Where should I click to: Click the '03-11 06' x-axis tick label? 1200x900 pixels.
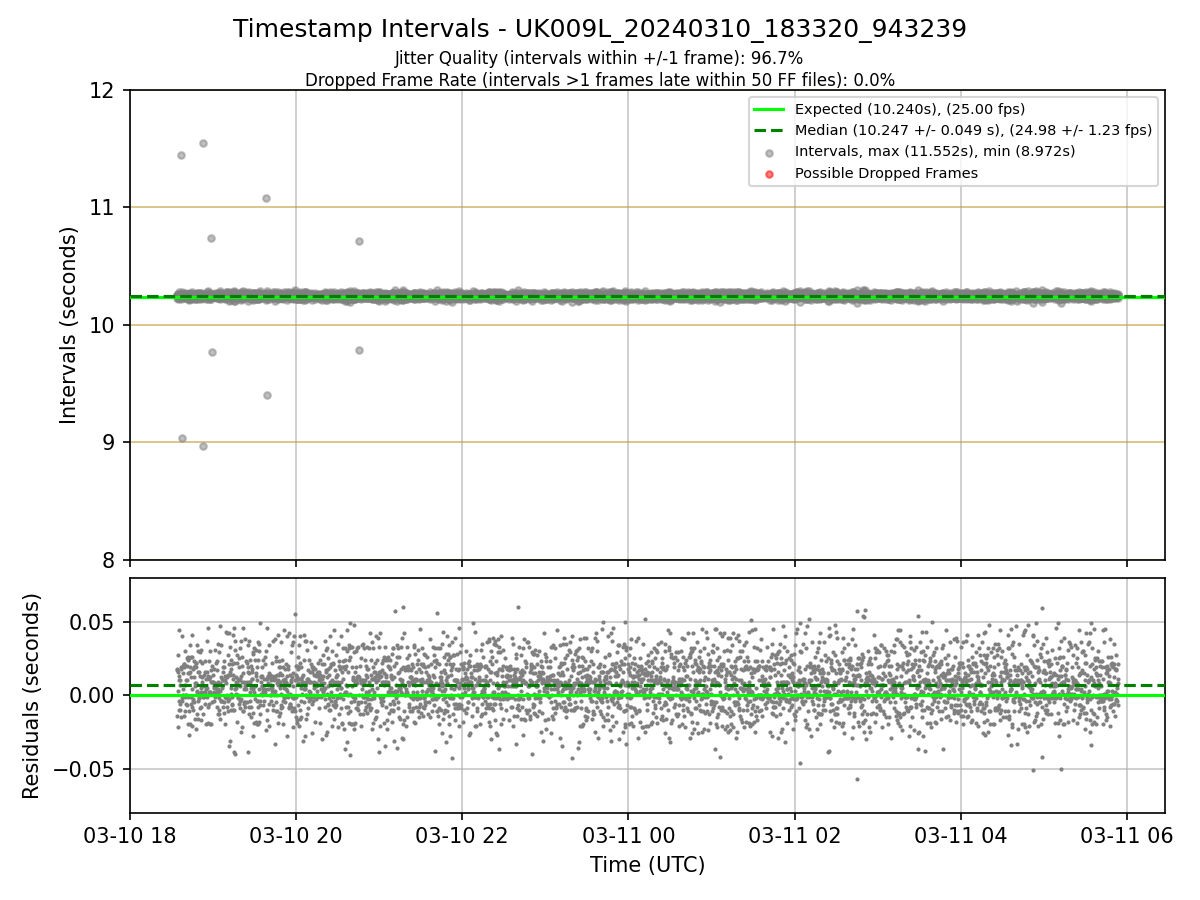(1127, 834)
